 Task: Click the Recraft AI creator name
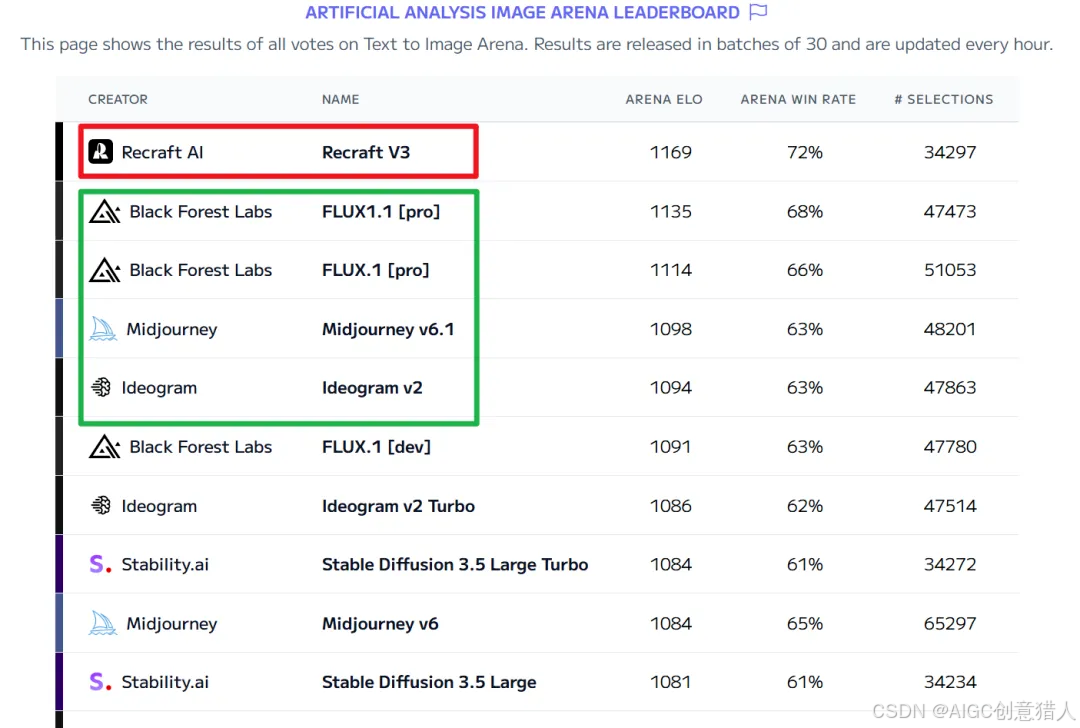(x=162, y=152)
